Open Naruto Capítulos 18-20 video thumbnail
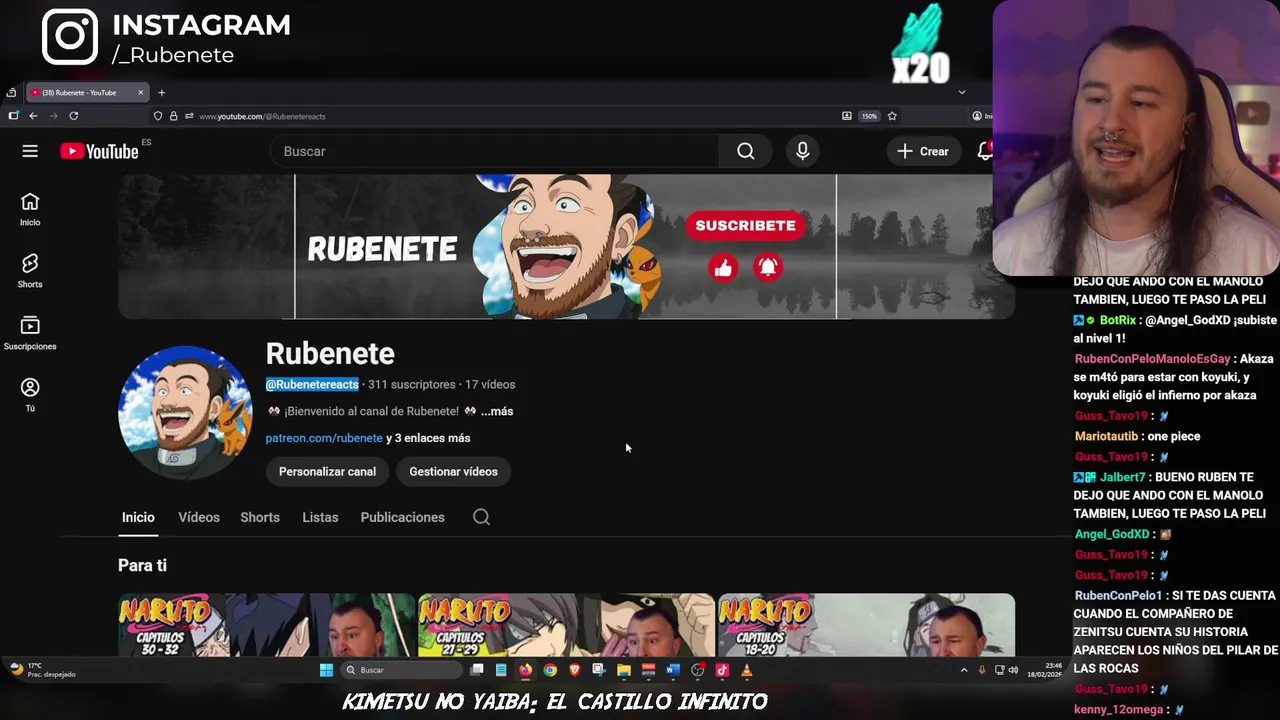This screenshot has width=1280, height=720. (866, 625)
